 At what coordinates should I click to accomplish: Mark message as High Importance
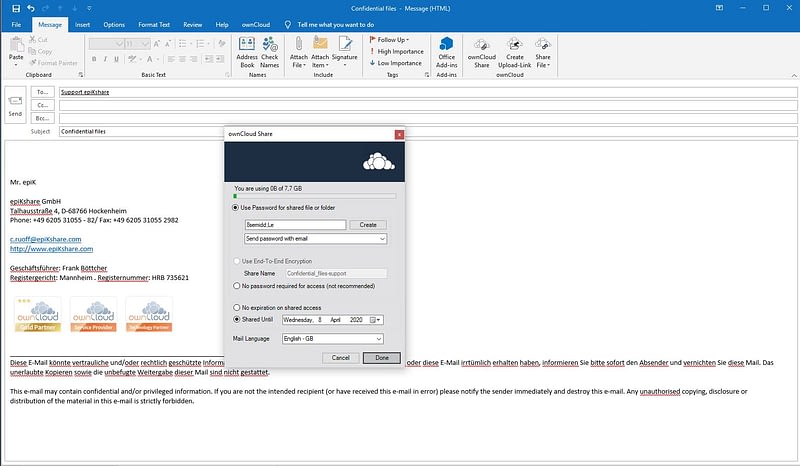[396, 51]
